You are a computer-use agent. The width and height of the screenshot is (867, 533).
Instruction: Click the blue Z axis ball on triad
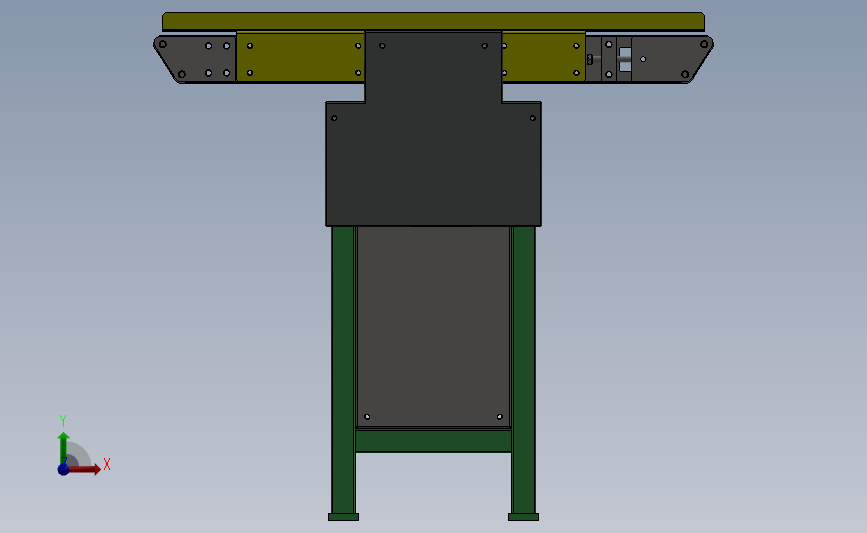click(x=63, y=470)
